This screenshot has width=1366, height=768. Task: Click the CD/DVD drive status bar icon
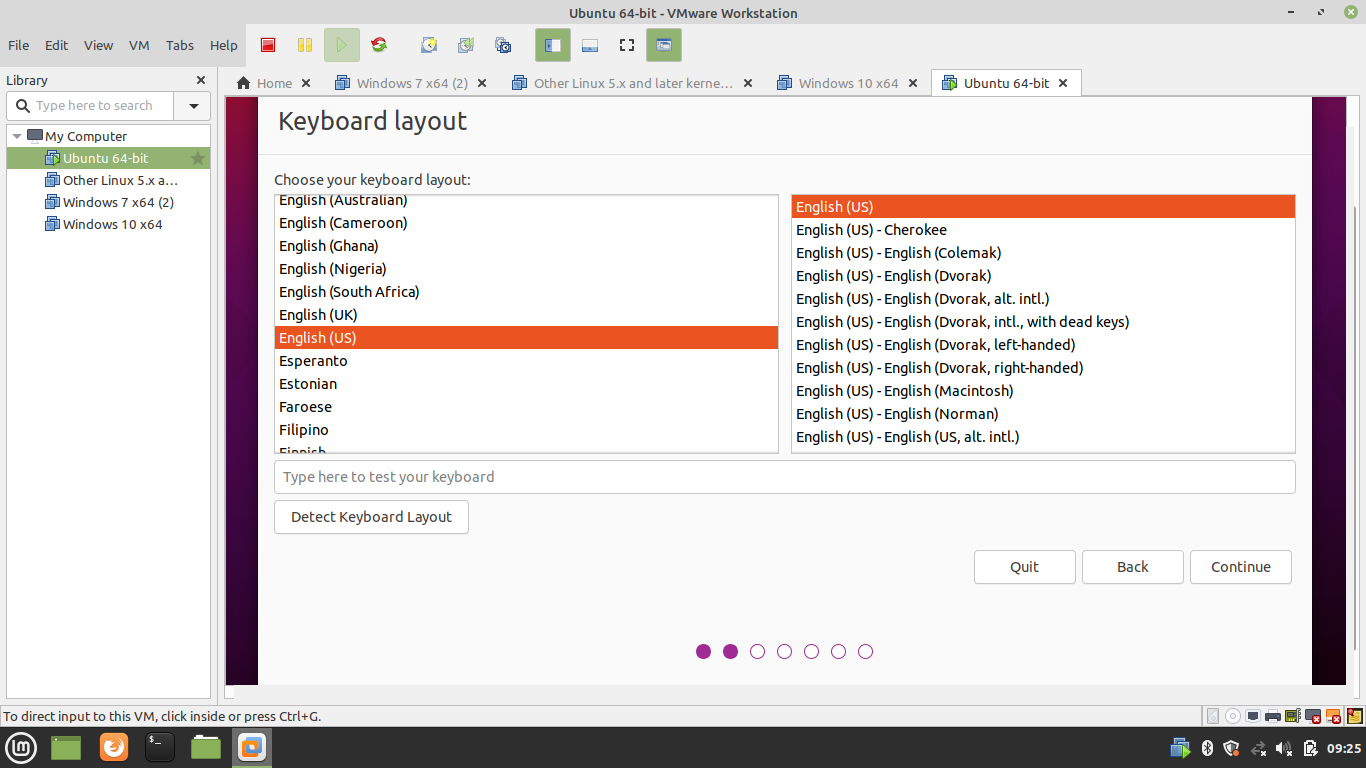1233,716
